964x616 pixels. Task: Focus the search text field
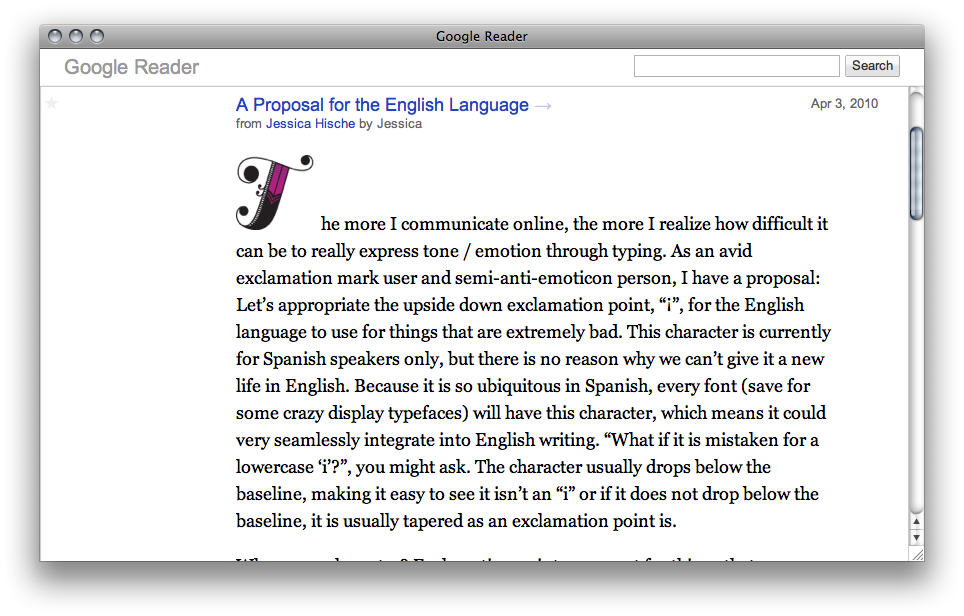coord(736,66)
